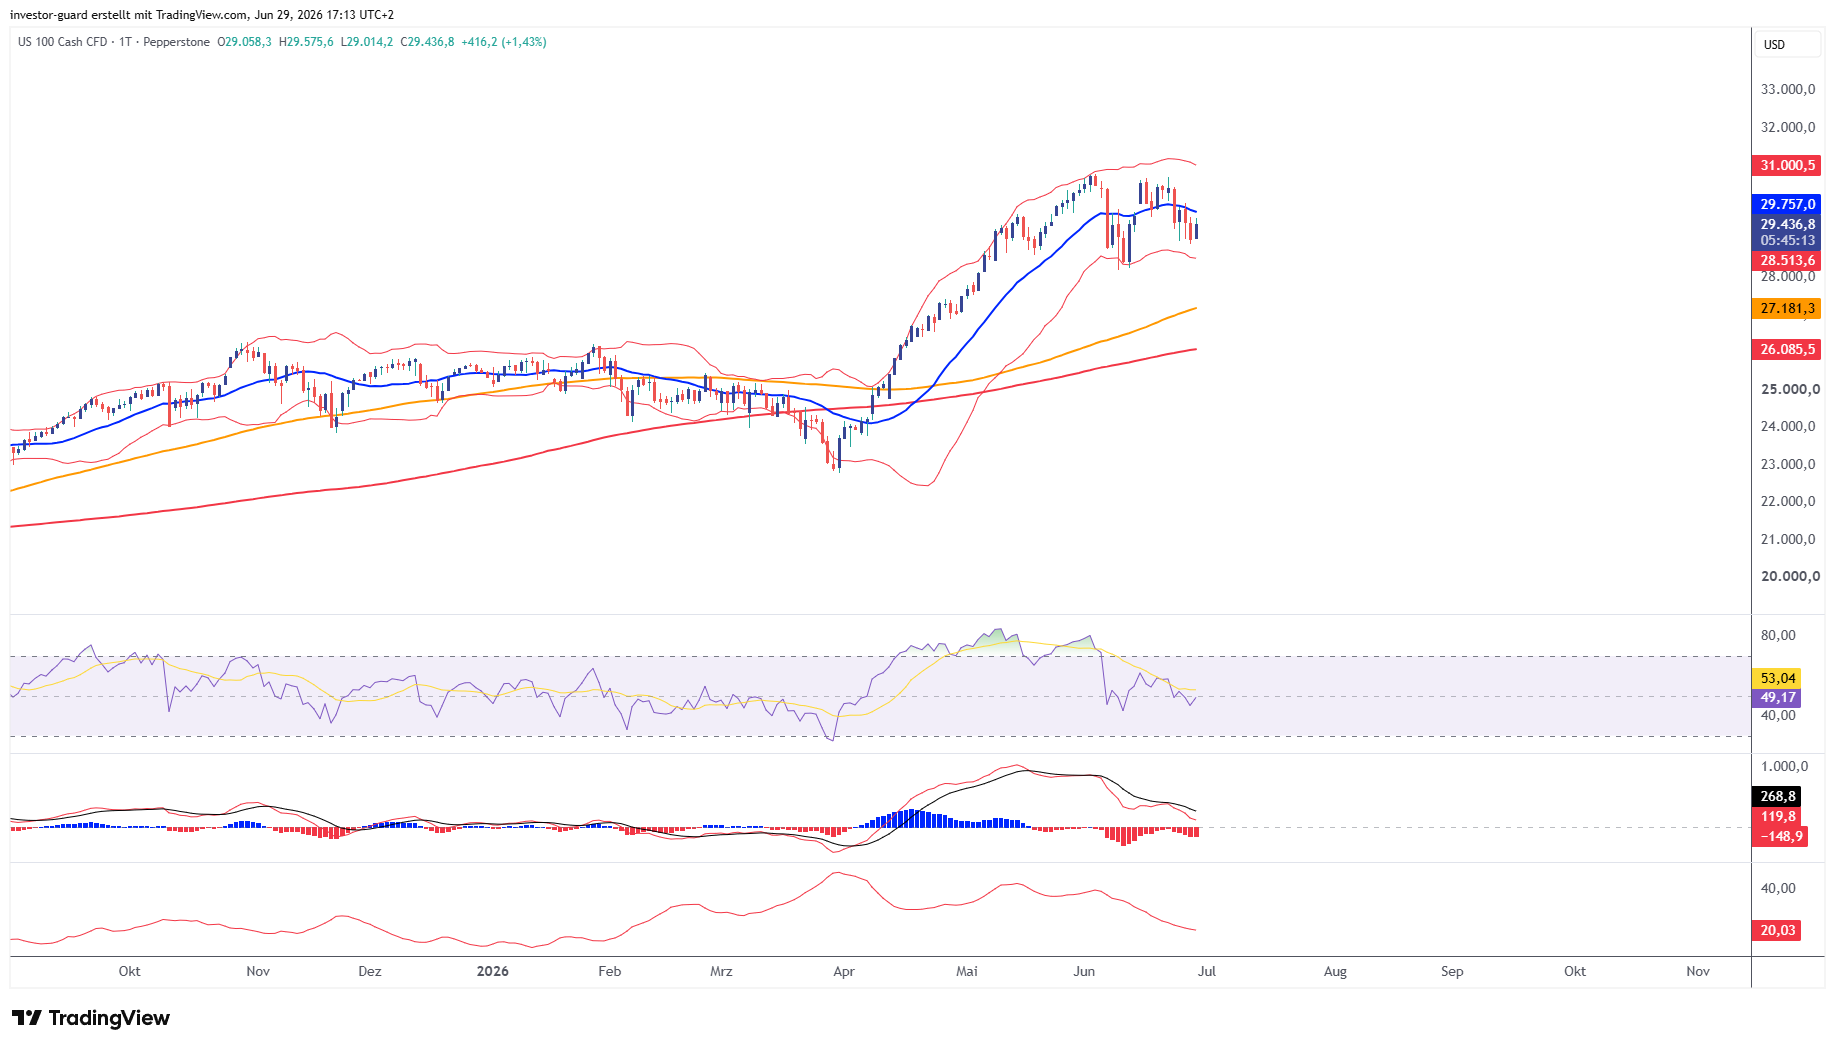Click the TradingView logo
The image size is (1835, 1048).
[x=91, y=1018]
